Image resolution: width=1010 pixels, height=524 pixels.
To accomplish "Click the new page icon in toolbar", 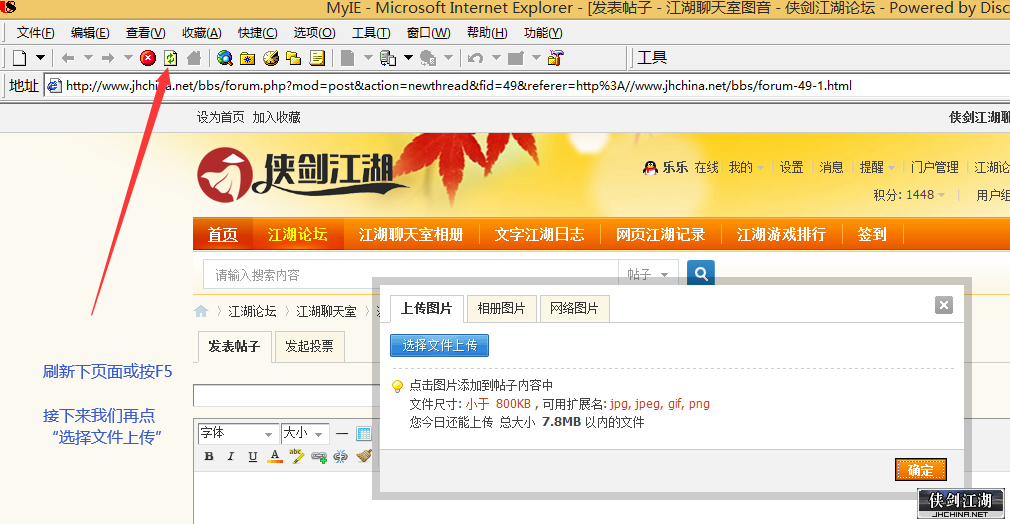I will [x=20, y=58].
